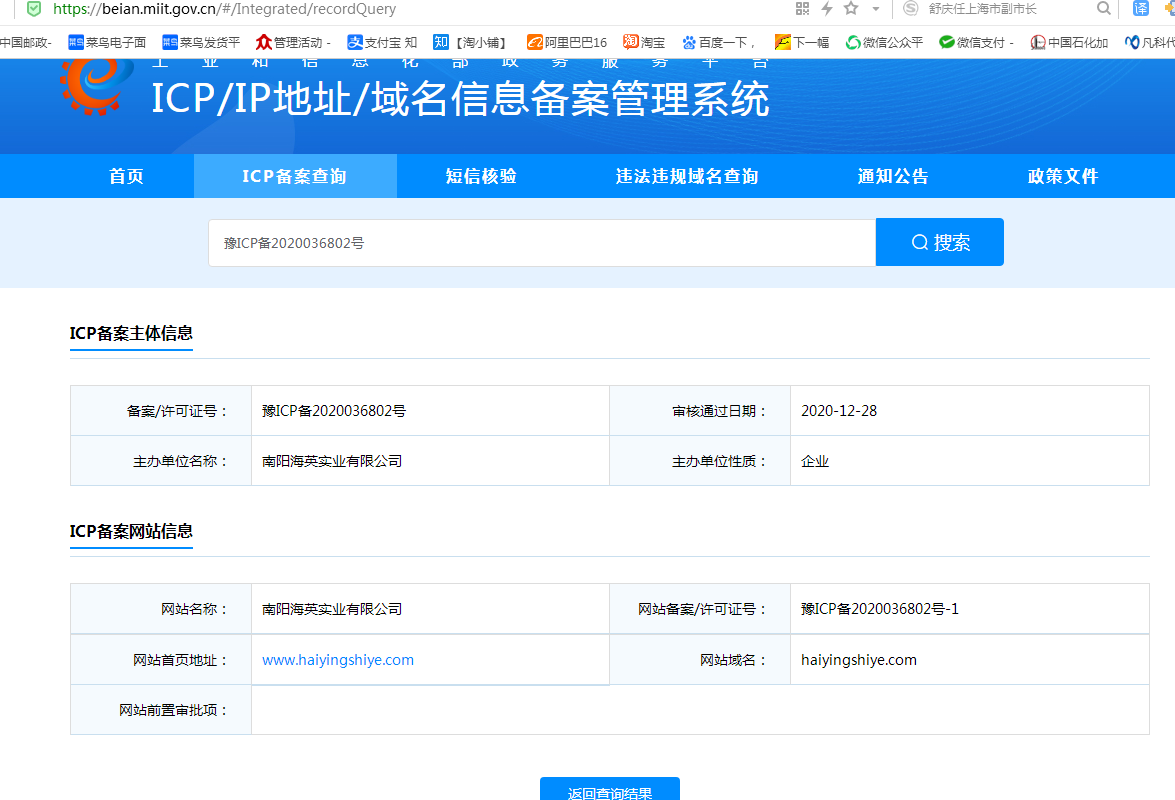Select the ICP备案查询 navigation tab
The width and height of the screenshot is (1175, 800).
[x=294, y=176]
